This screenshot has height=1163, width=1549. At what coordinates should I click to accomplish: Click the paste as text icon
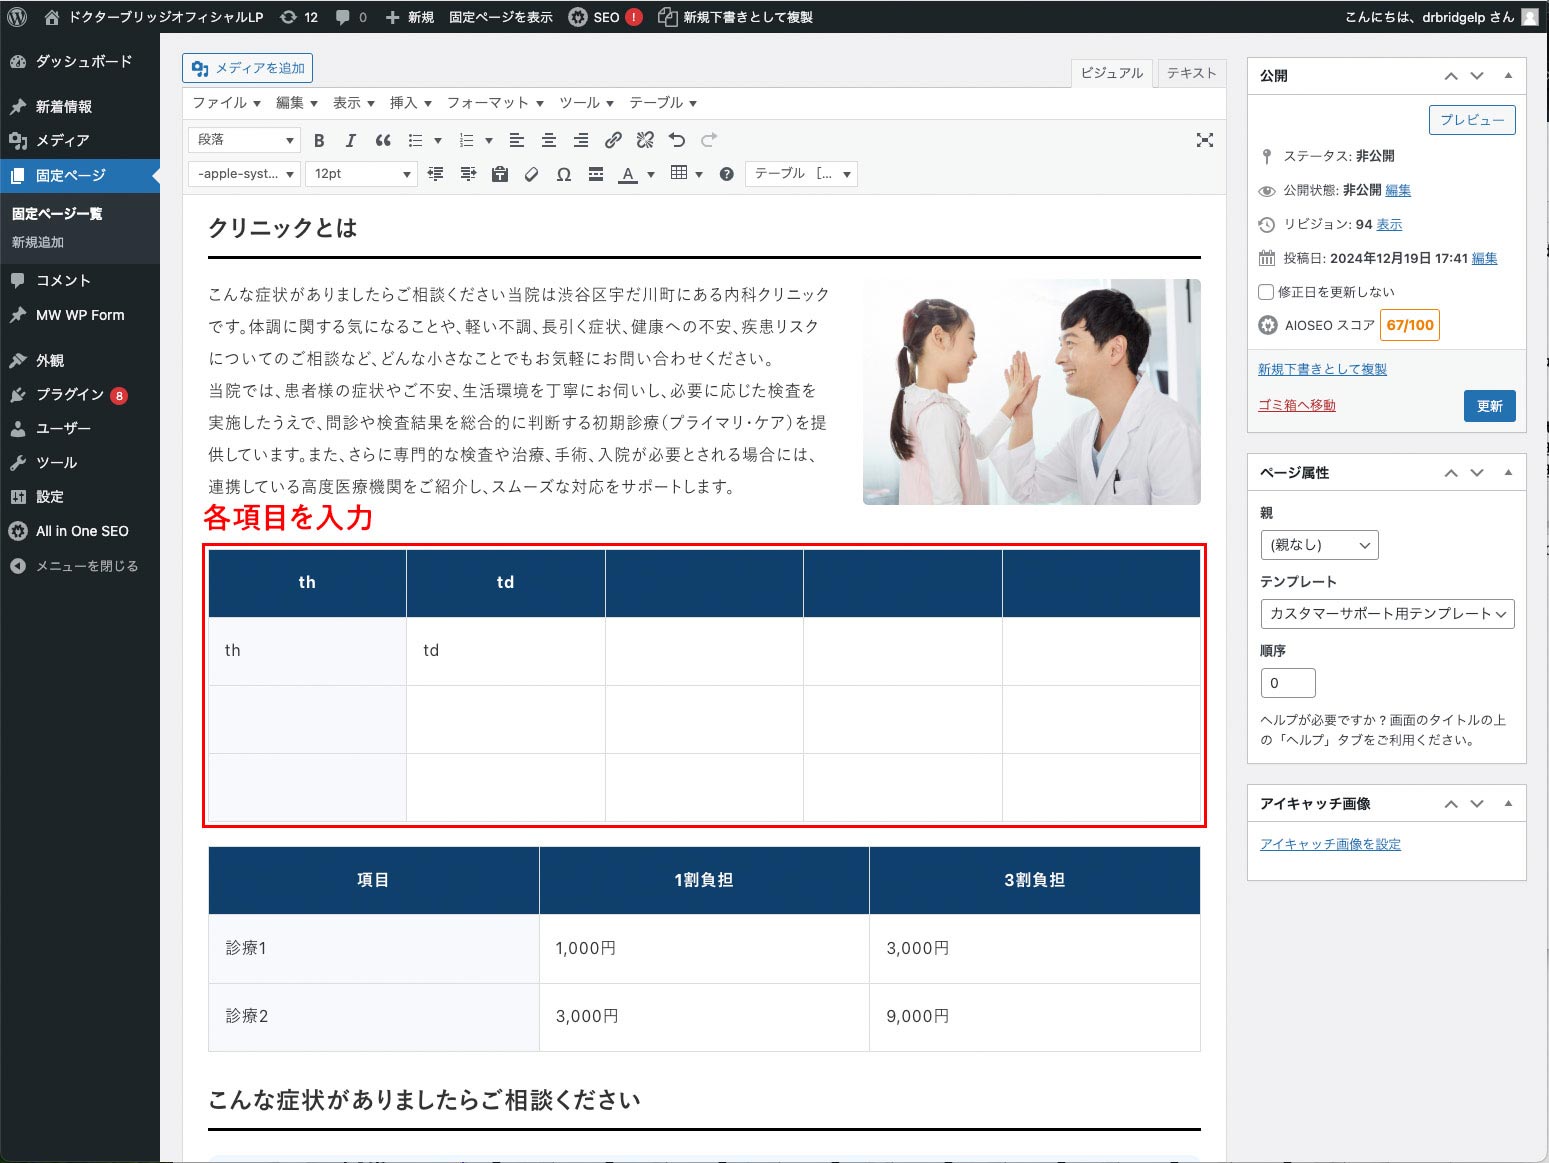tap(500, 174)
